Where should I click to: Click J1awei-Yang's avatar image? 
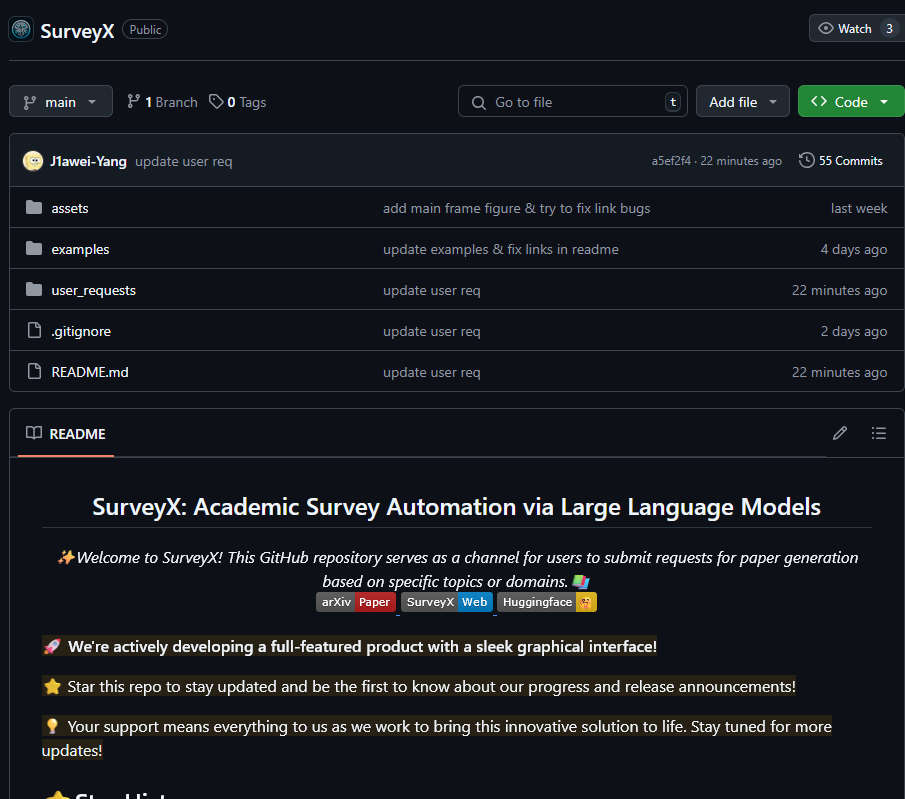pyautogui.click(x=33, y=161)
